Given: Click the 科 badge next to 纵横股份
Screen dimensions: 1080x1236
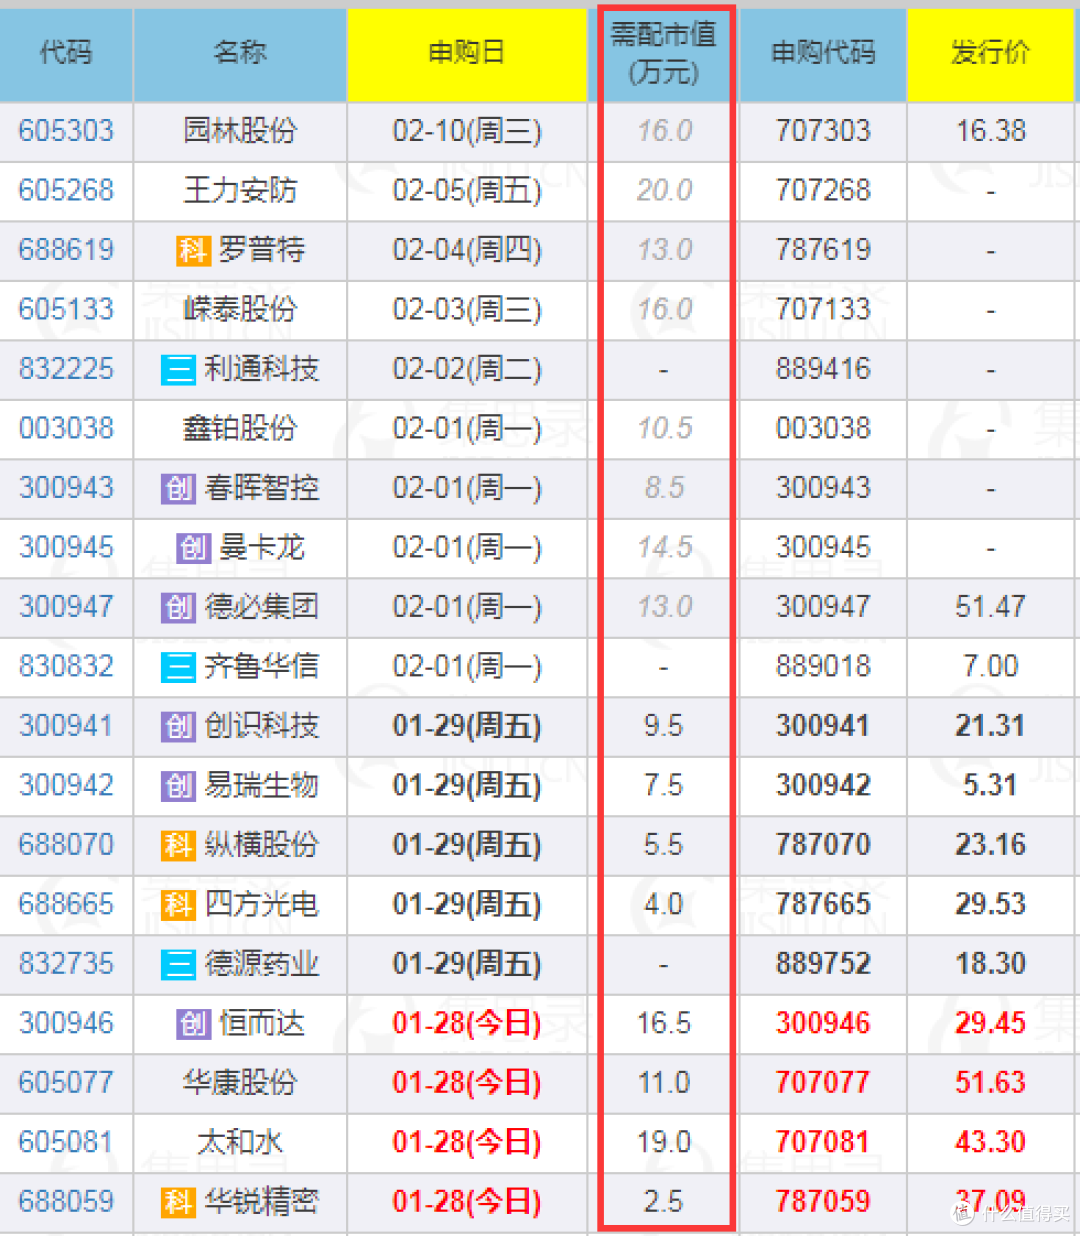Looking at the screenshot, I should point(178,845).
